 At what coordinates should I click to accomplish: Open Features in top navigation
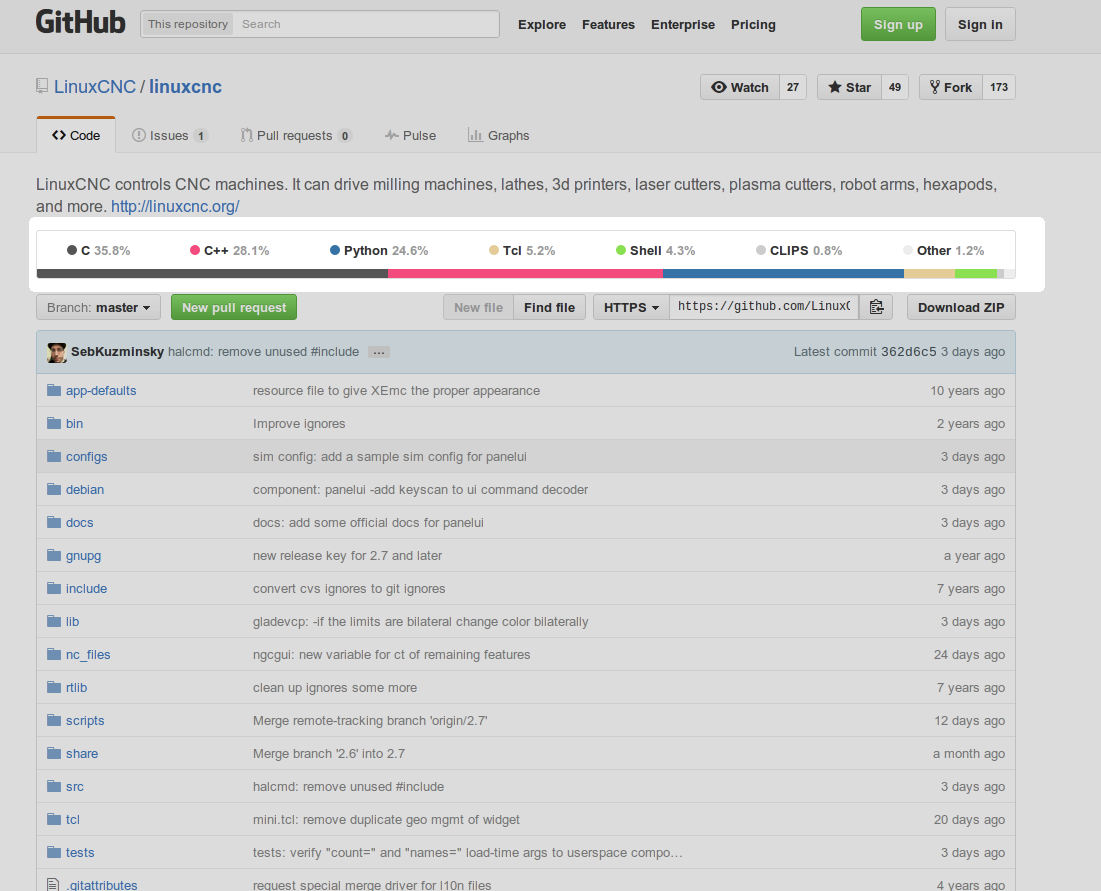pos(608,25)
